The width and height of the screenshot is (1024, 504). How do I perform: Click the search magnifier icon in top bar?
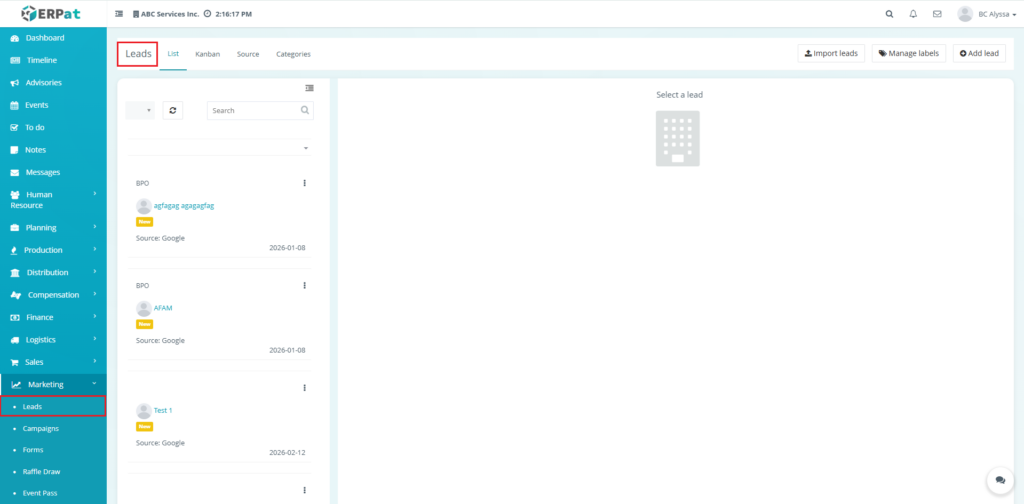[x=890, y=14]
